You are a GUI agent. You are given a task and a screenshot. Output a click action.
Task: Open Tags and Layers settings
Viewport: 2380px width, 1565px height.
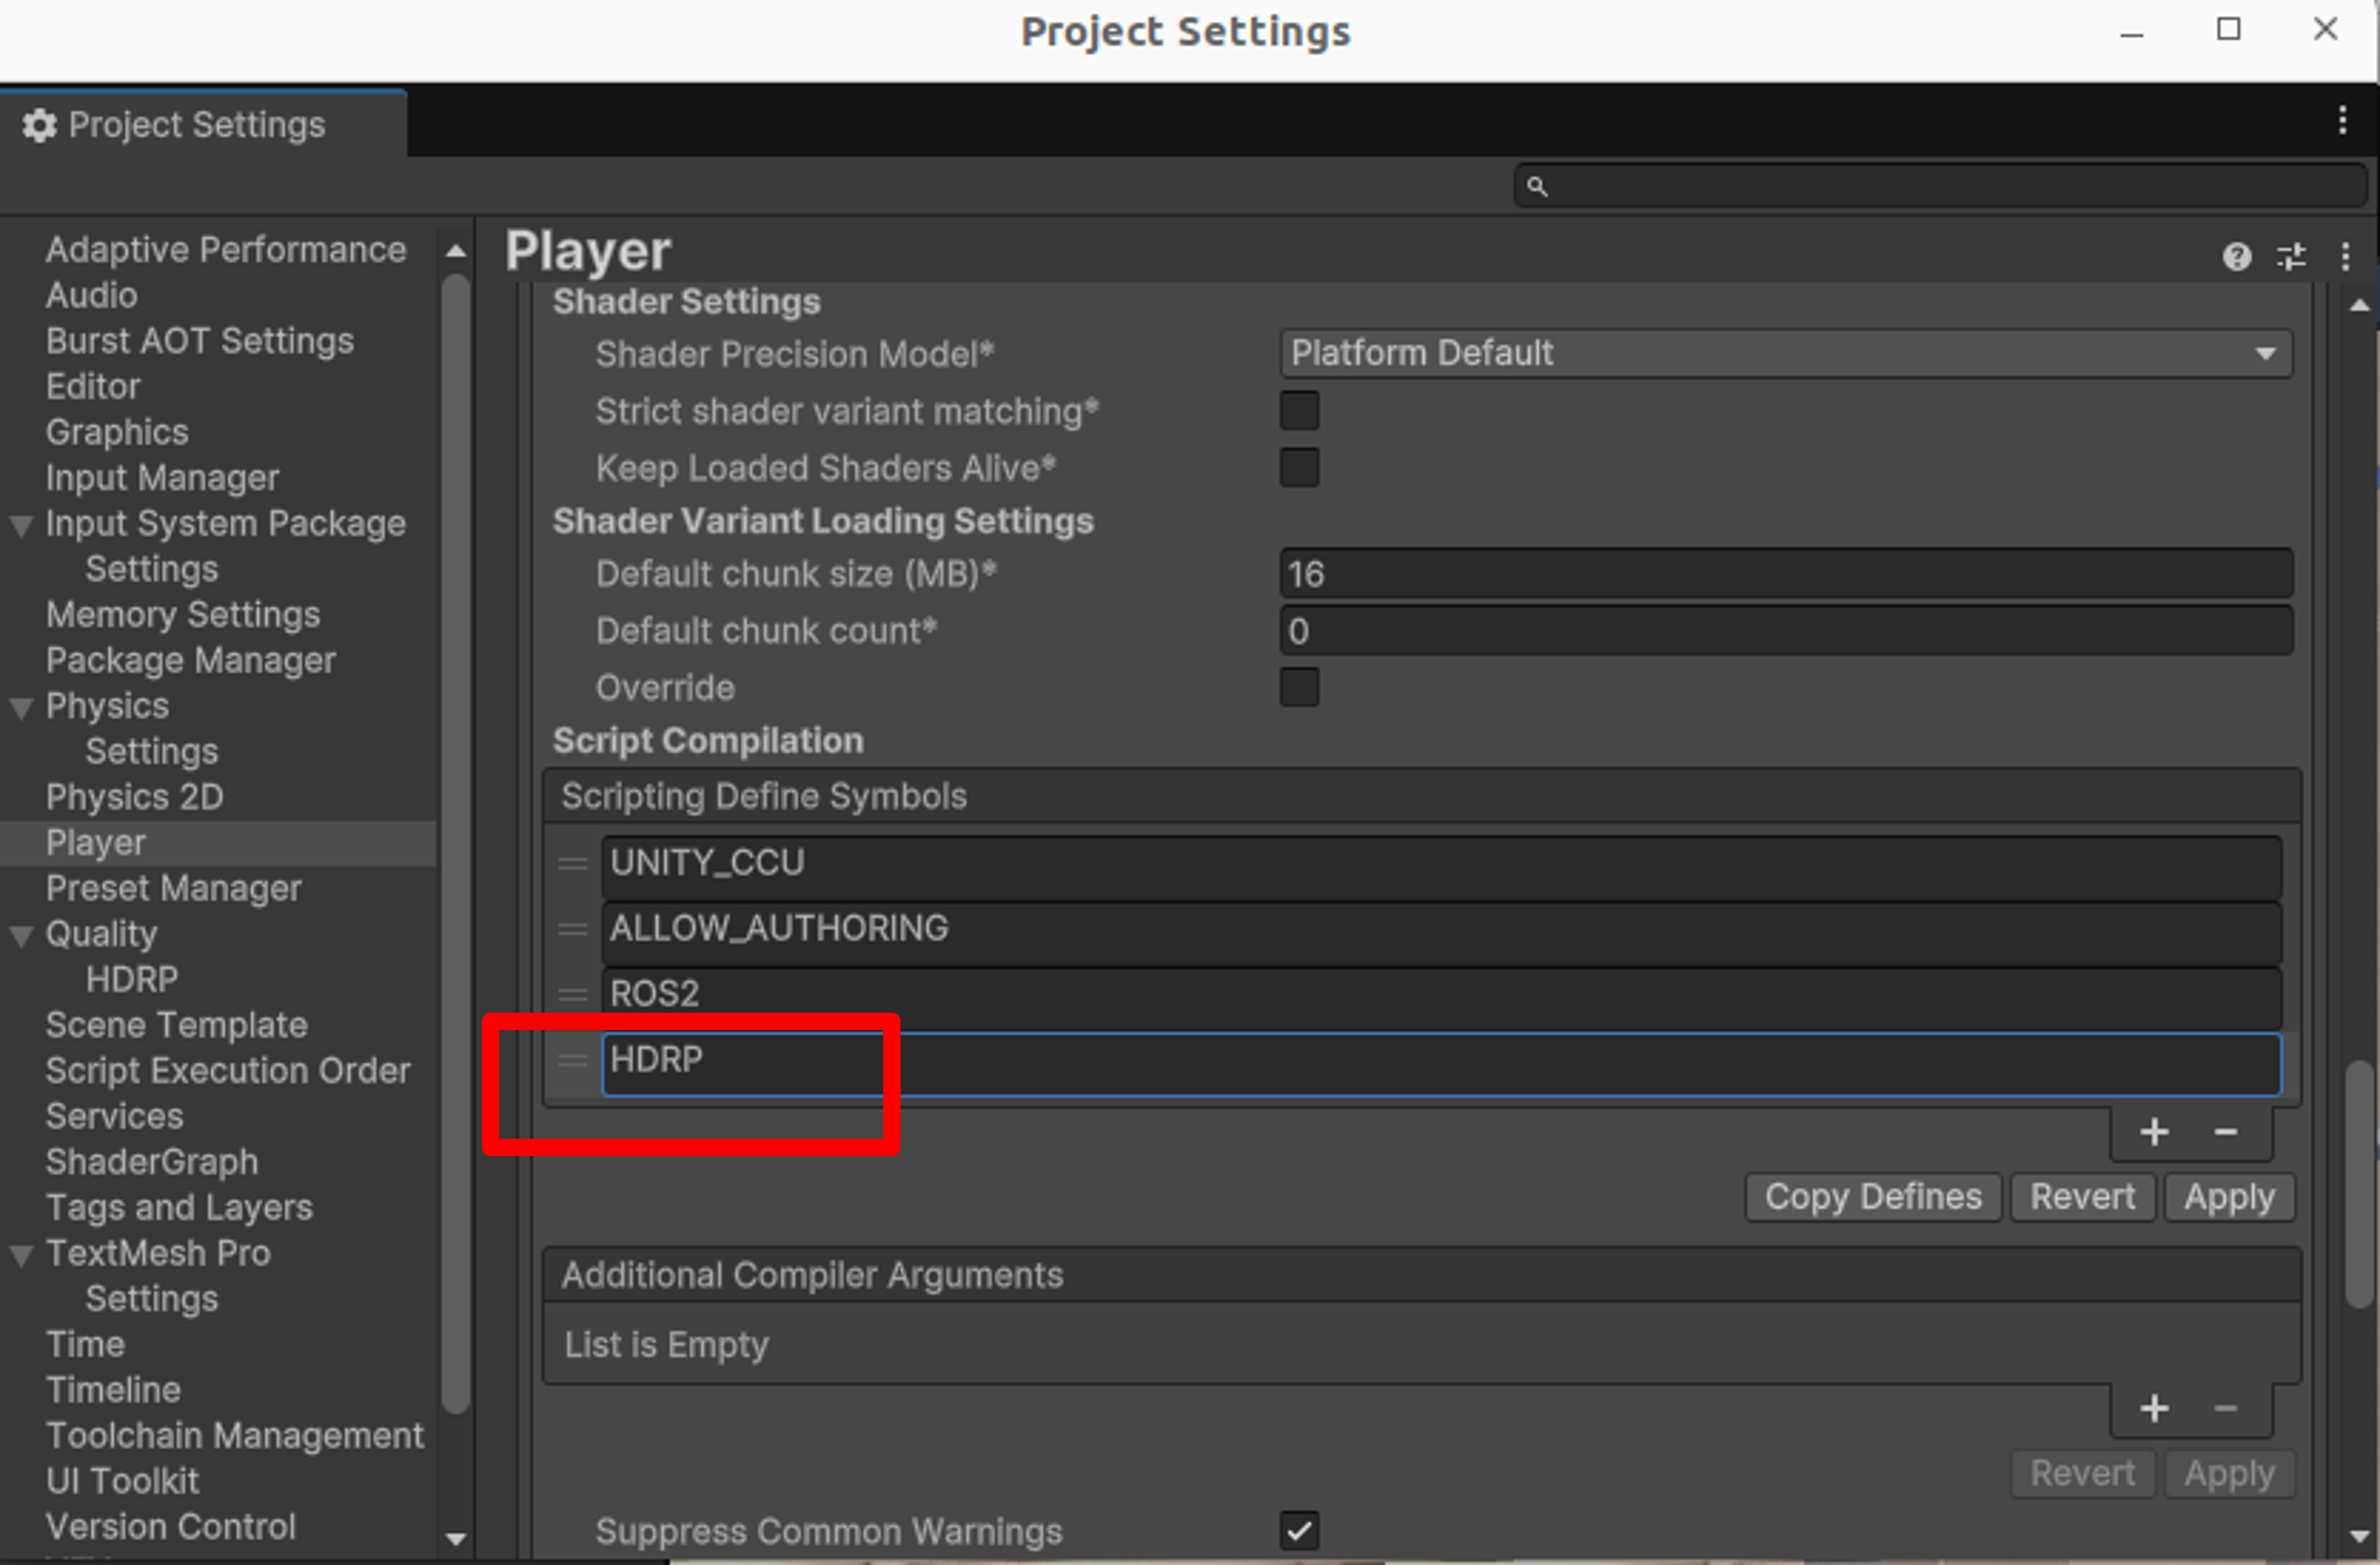tap(179, 1207)
